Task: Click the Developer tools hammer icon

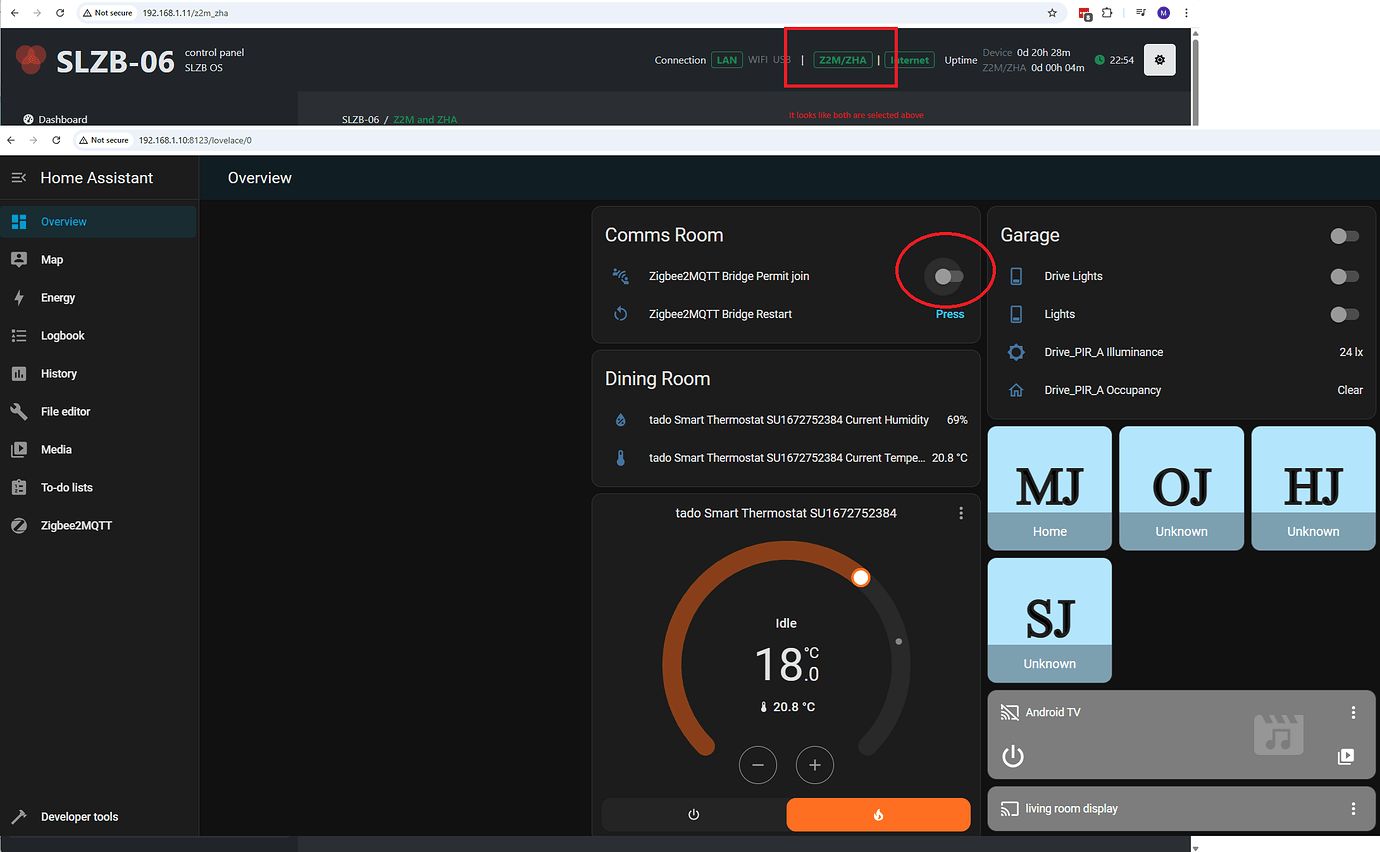Action: click(x=19, y=817)
